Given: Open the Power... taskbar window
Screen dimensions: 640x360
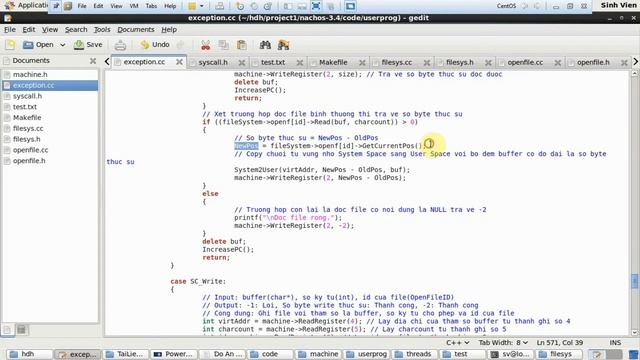Looking at the screenshot, I should coord(174,354).
